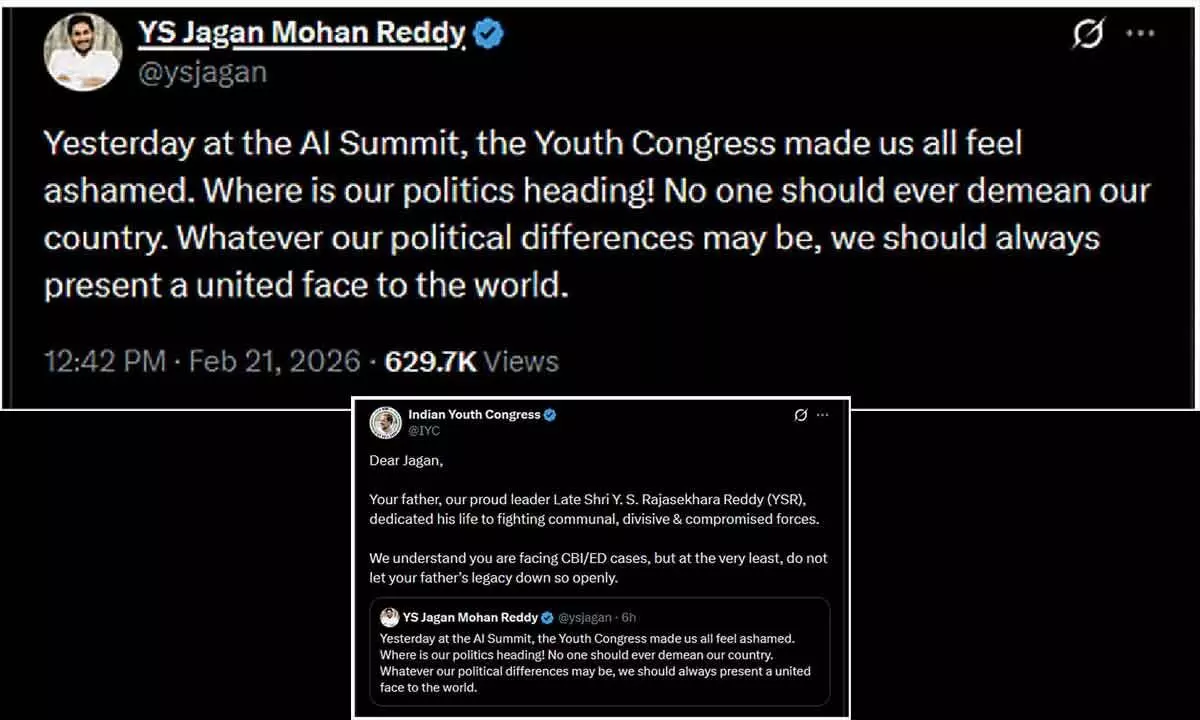Click the verified badge inside the quoted tweet

(x=547, y=618)
